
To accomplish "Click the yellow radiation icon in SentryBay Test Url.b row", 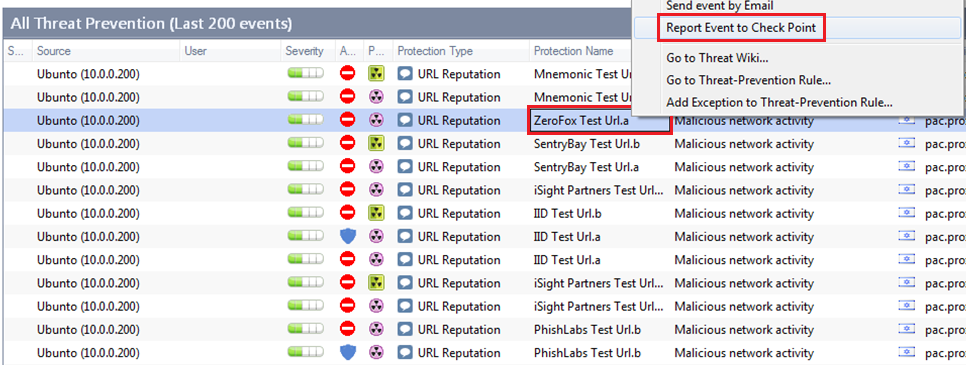I will click(x=376, y=144).
